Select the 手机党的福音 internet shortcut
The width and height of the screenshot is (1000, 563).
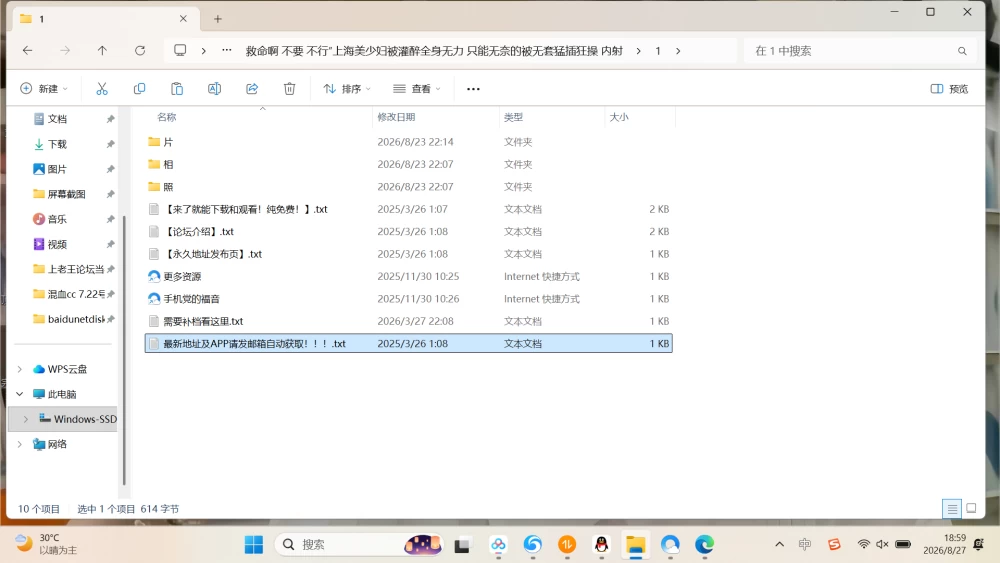408,298
